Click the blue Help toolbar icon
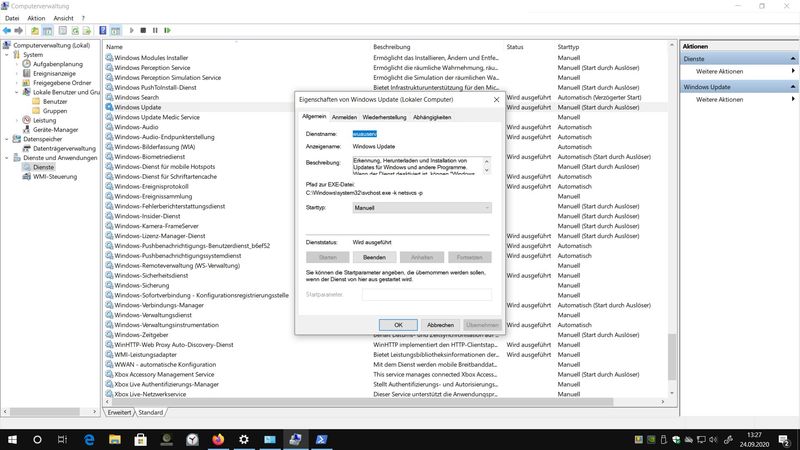The image size is (800, 450). coord(103,31)
